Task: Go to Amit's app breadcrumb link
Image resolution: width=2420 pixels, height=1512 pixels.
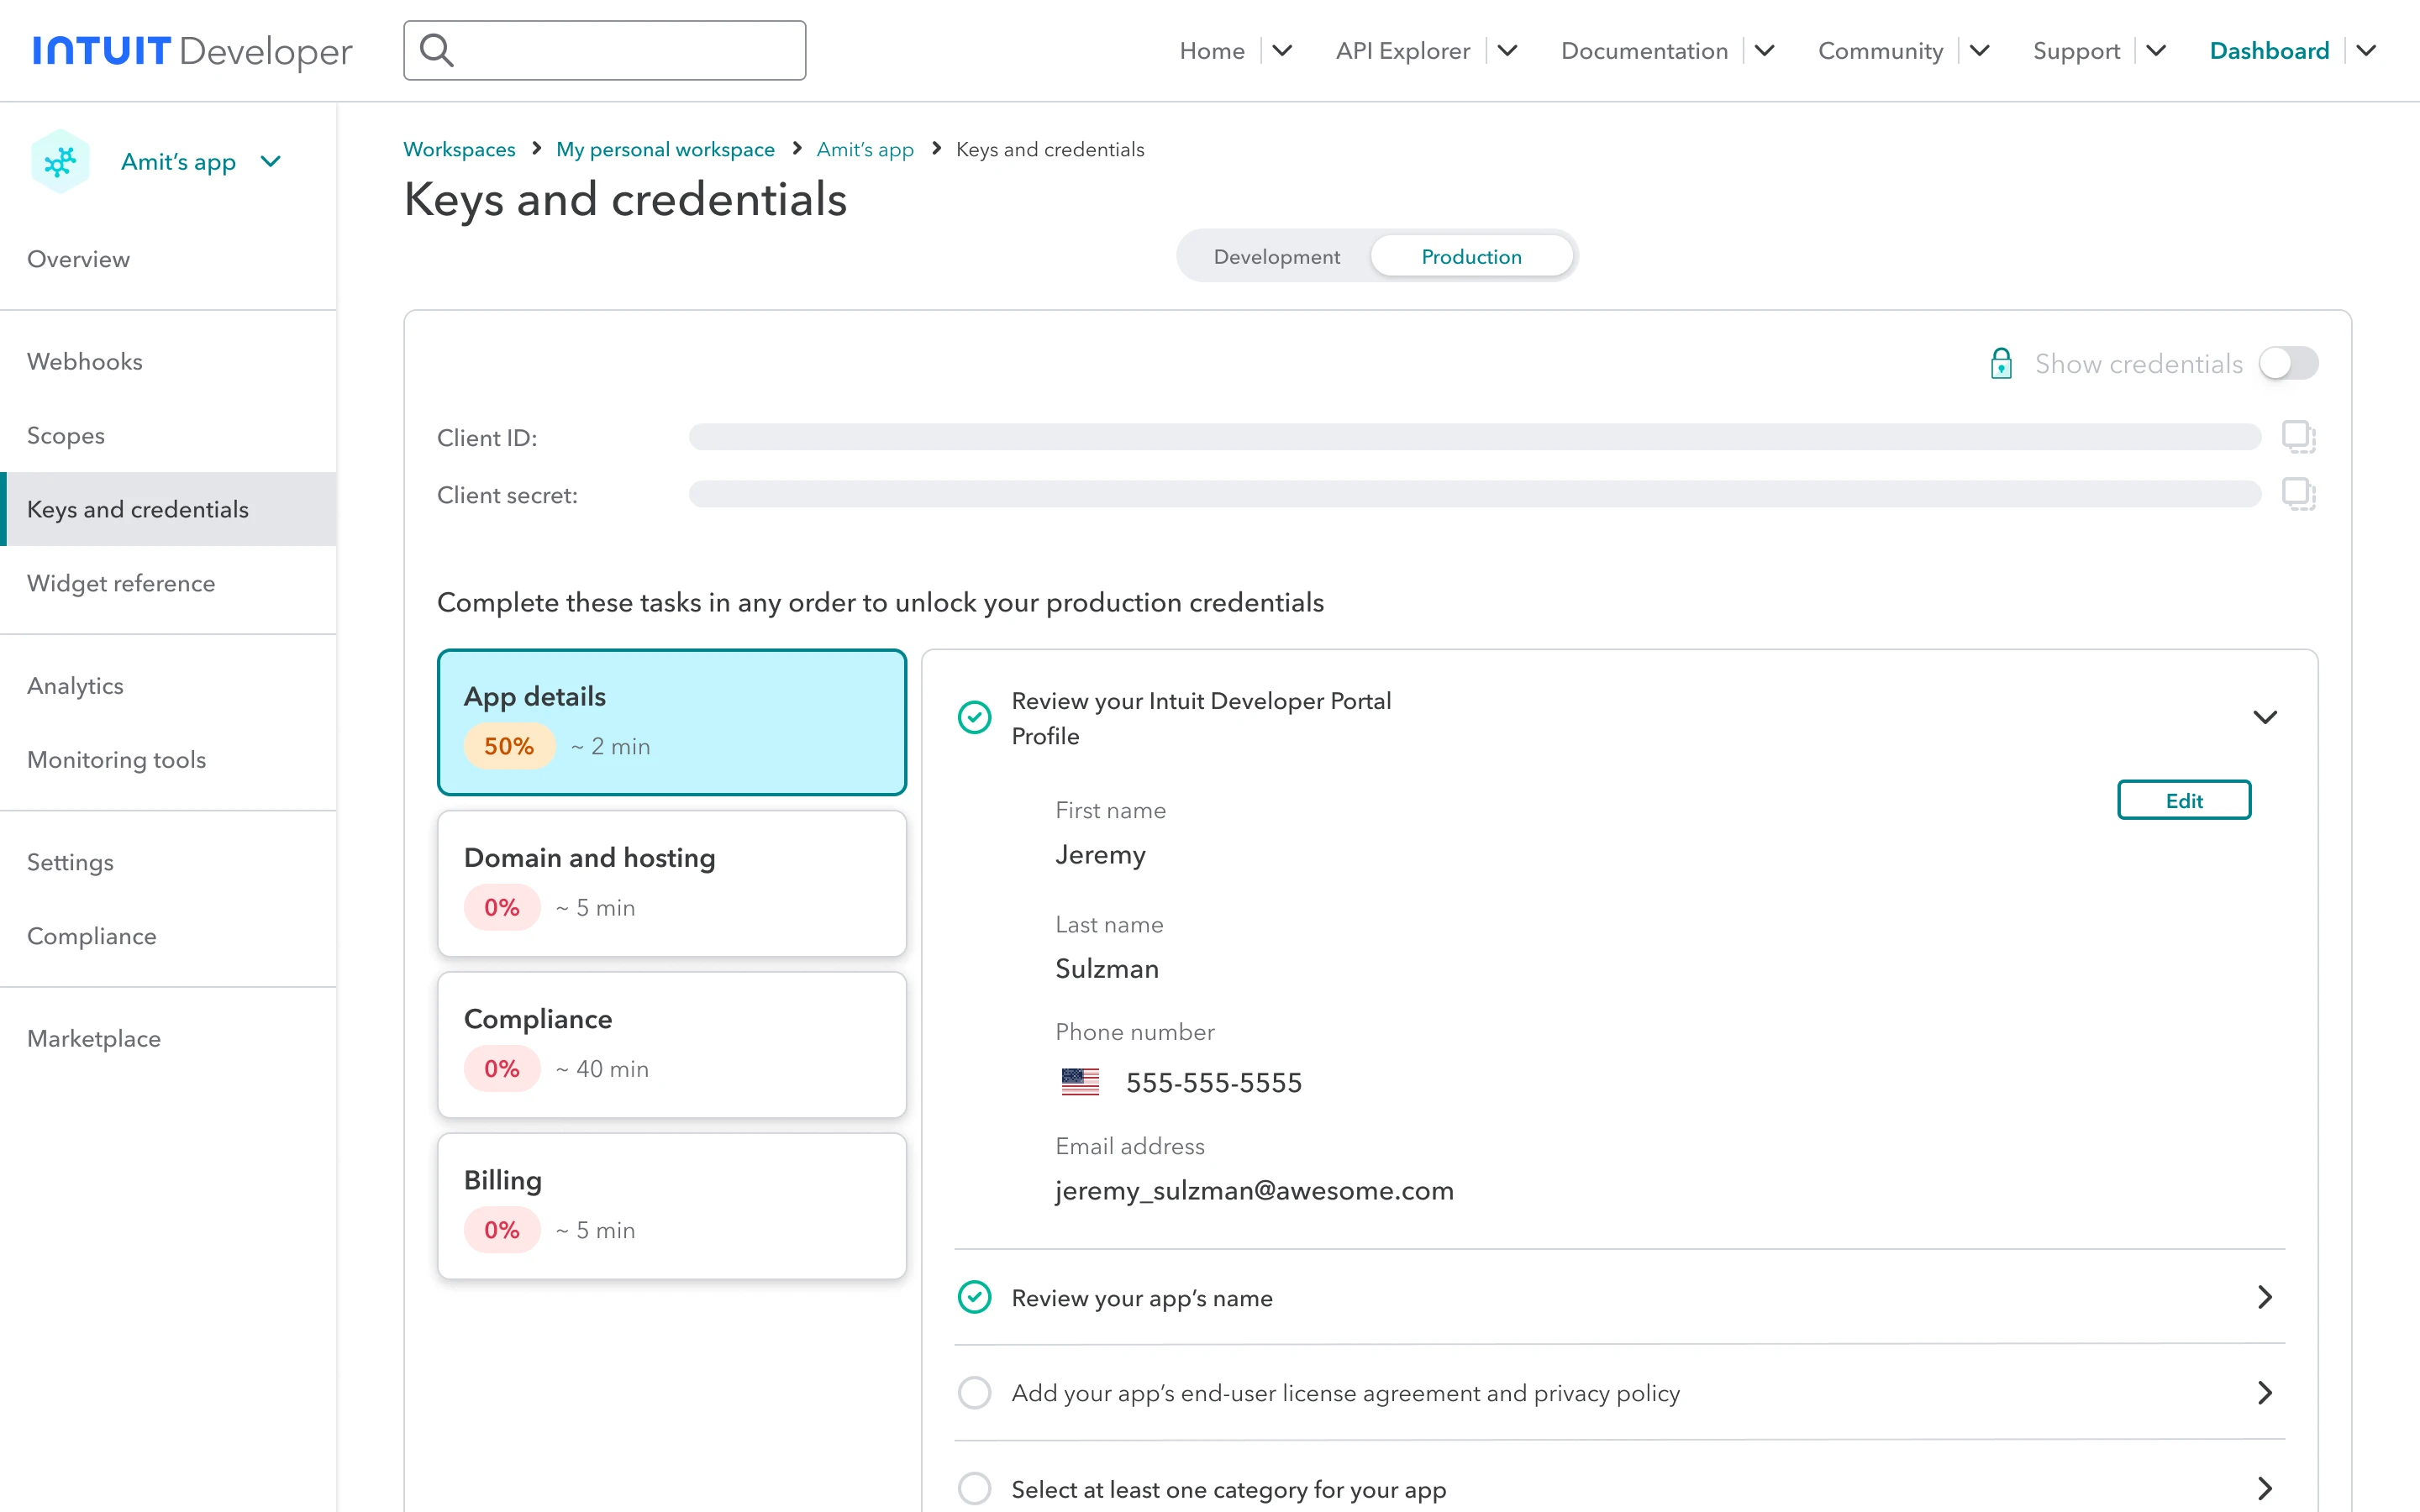Action: click(x=865, y=149)
